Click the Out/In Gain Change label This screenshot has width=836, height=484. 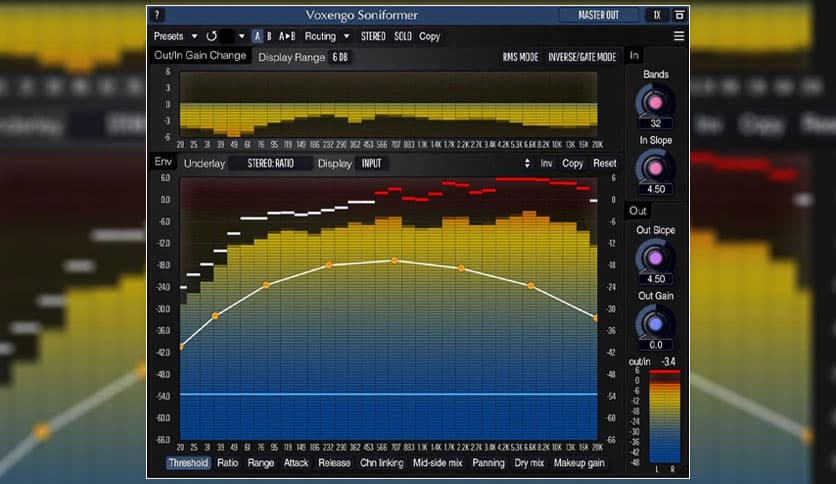coord(200,55)
